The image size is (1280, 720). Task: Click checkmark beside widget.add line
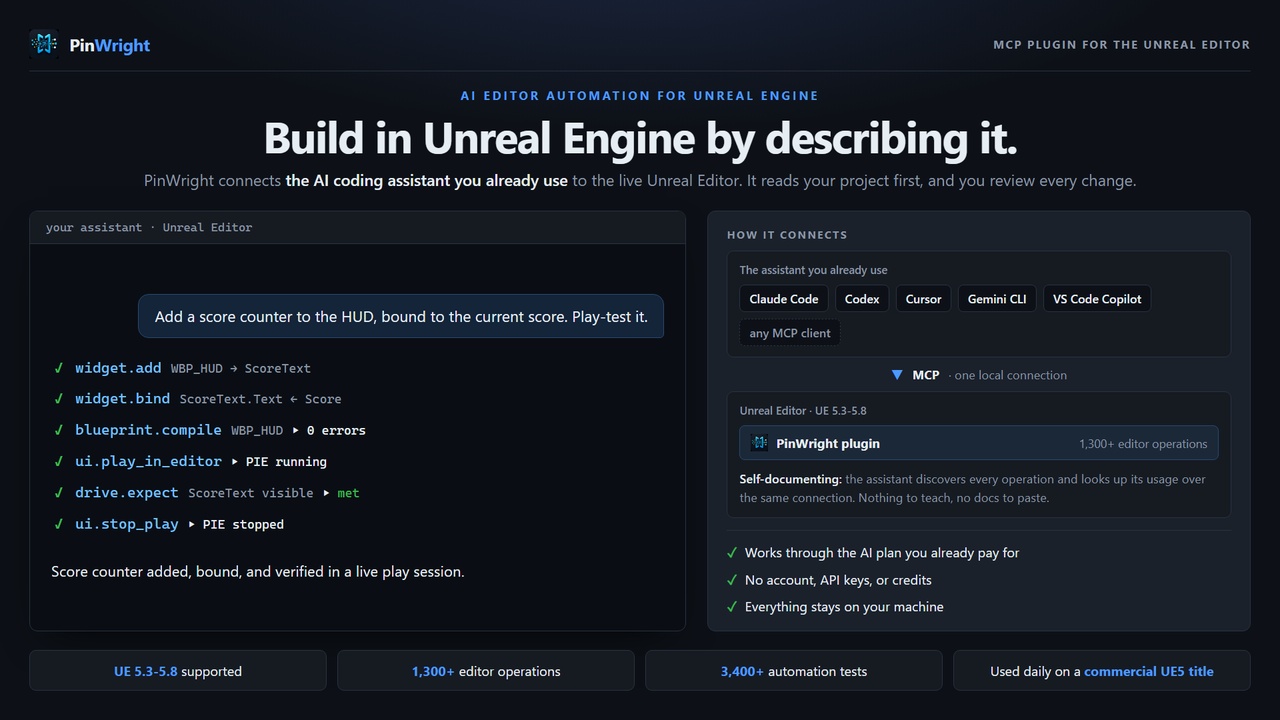(58, 368)
